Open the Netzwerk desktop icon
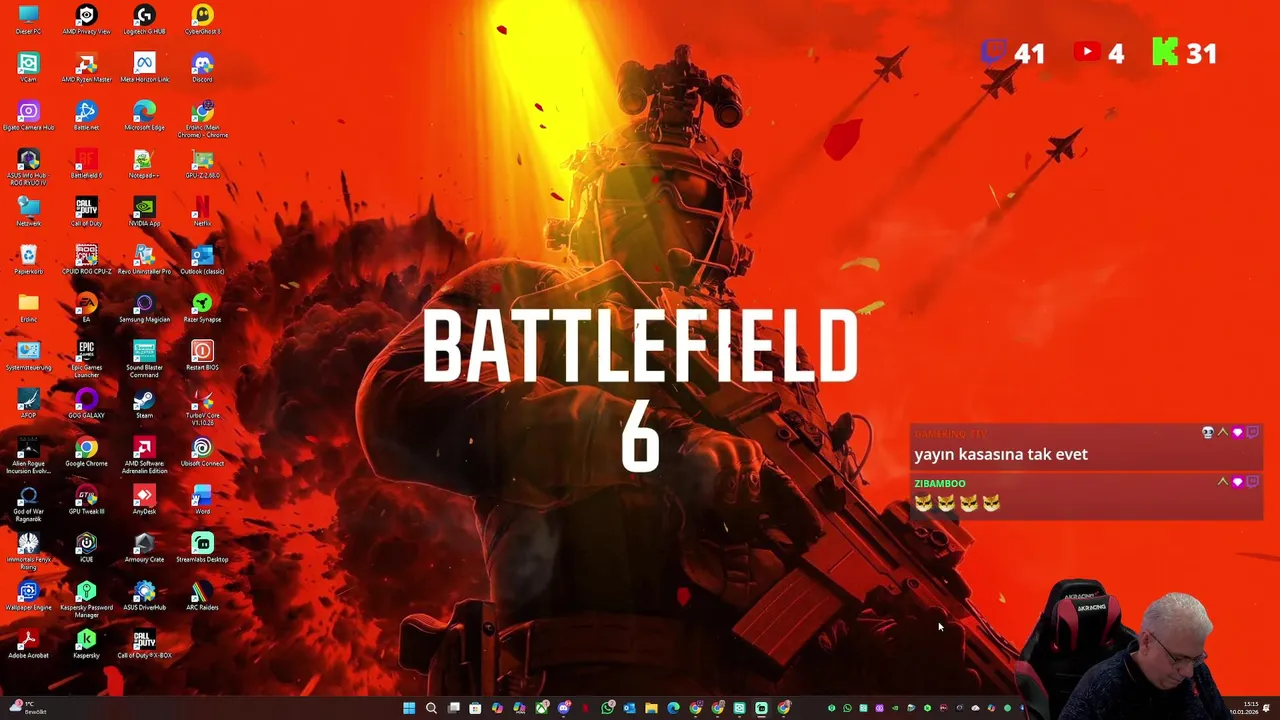The width and height of the screenshot is (1280, 720). tap(28, 211)
